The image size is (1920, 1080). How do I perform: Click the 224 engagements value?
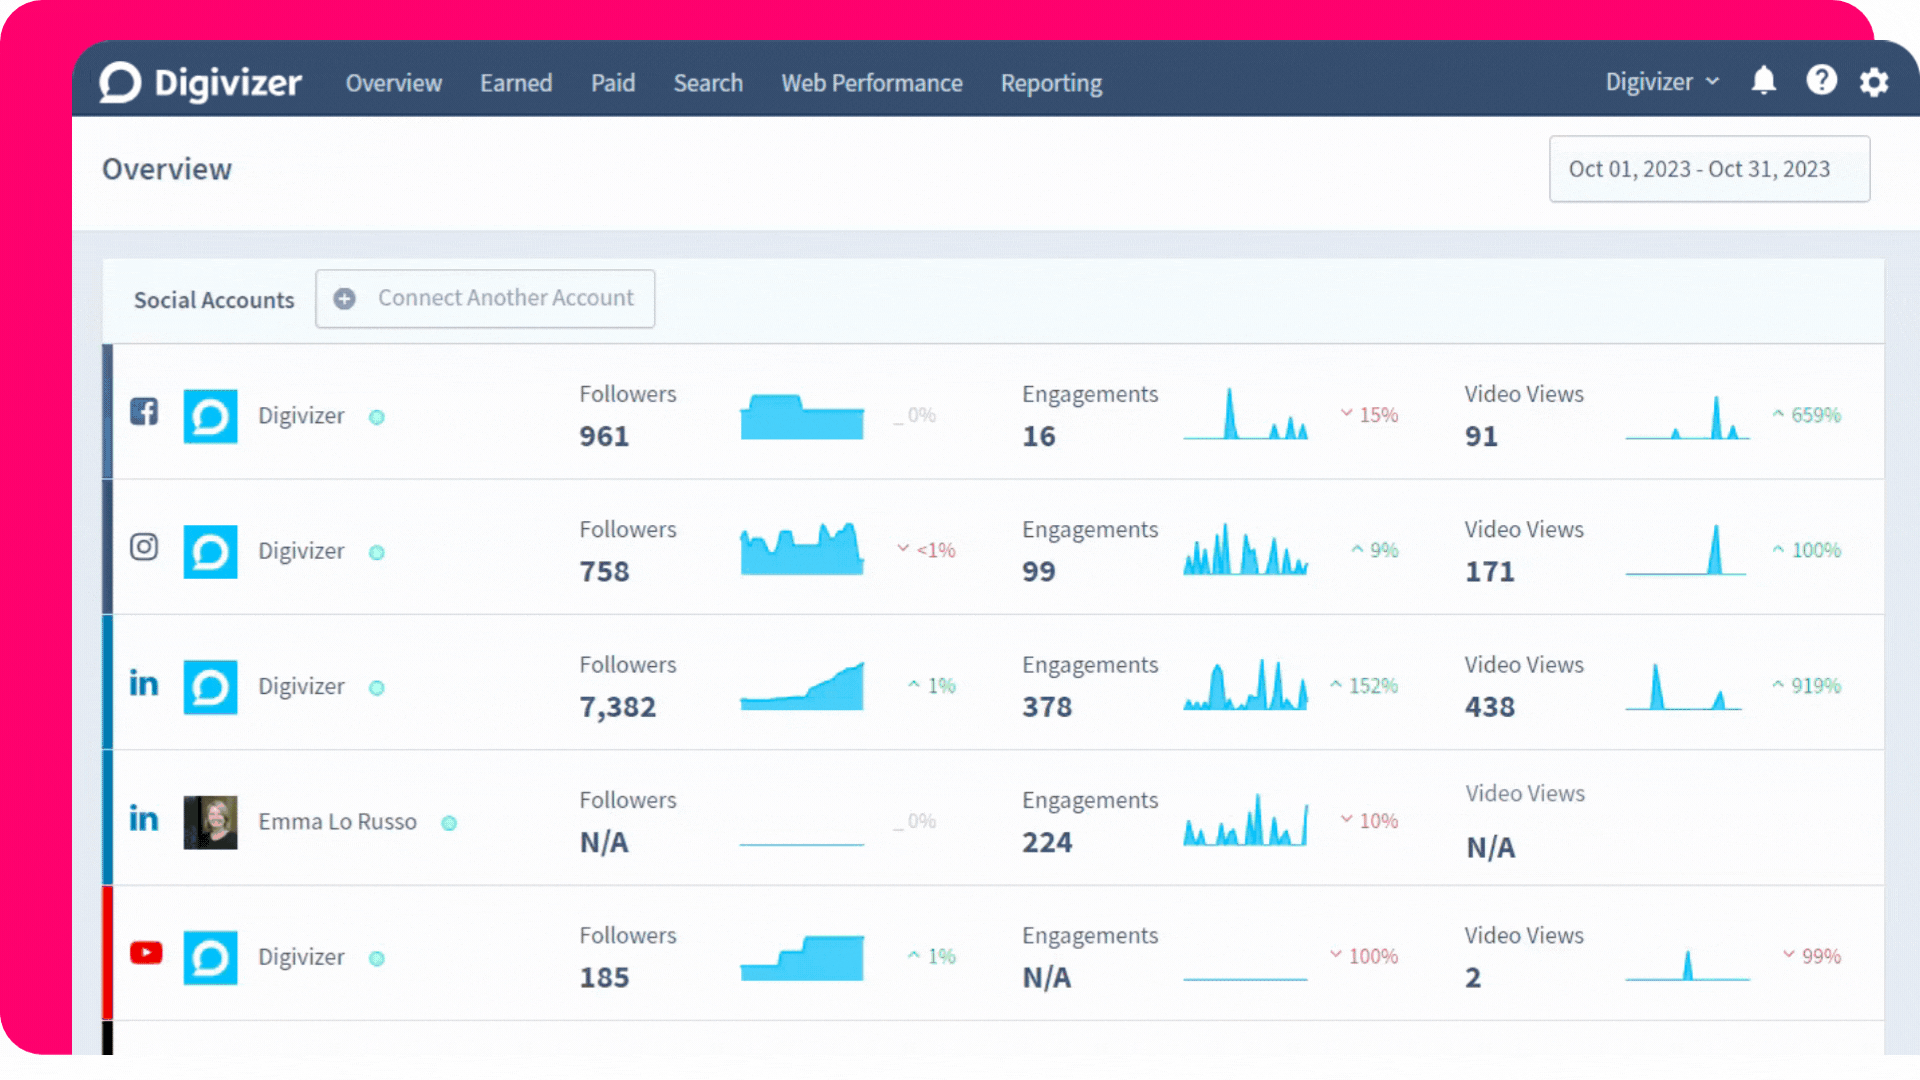point(1047,842)
